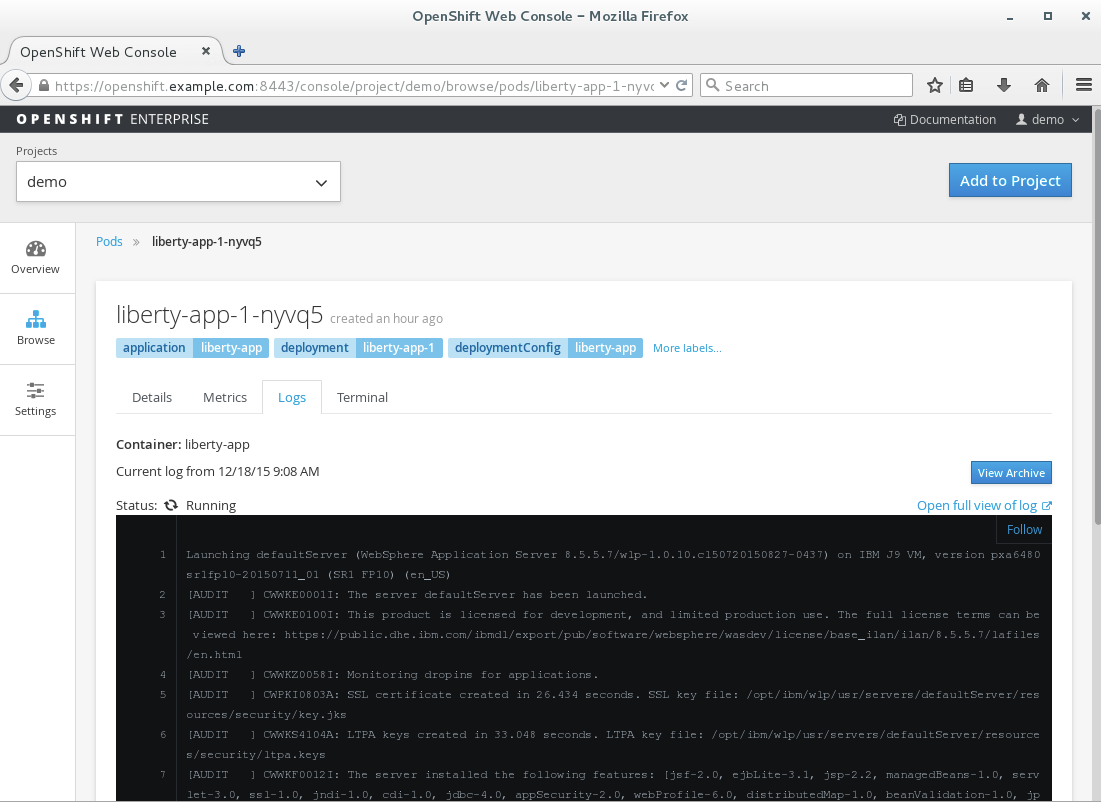Image resolution: width=1101 pixels, height=802 pixels.
Task: Open Firefox hamburger menu
Action: 1083,85
